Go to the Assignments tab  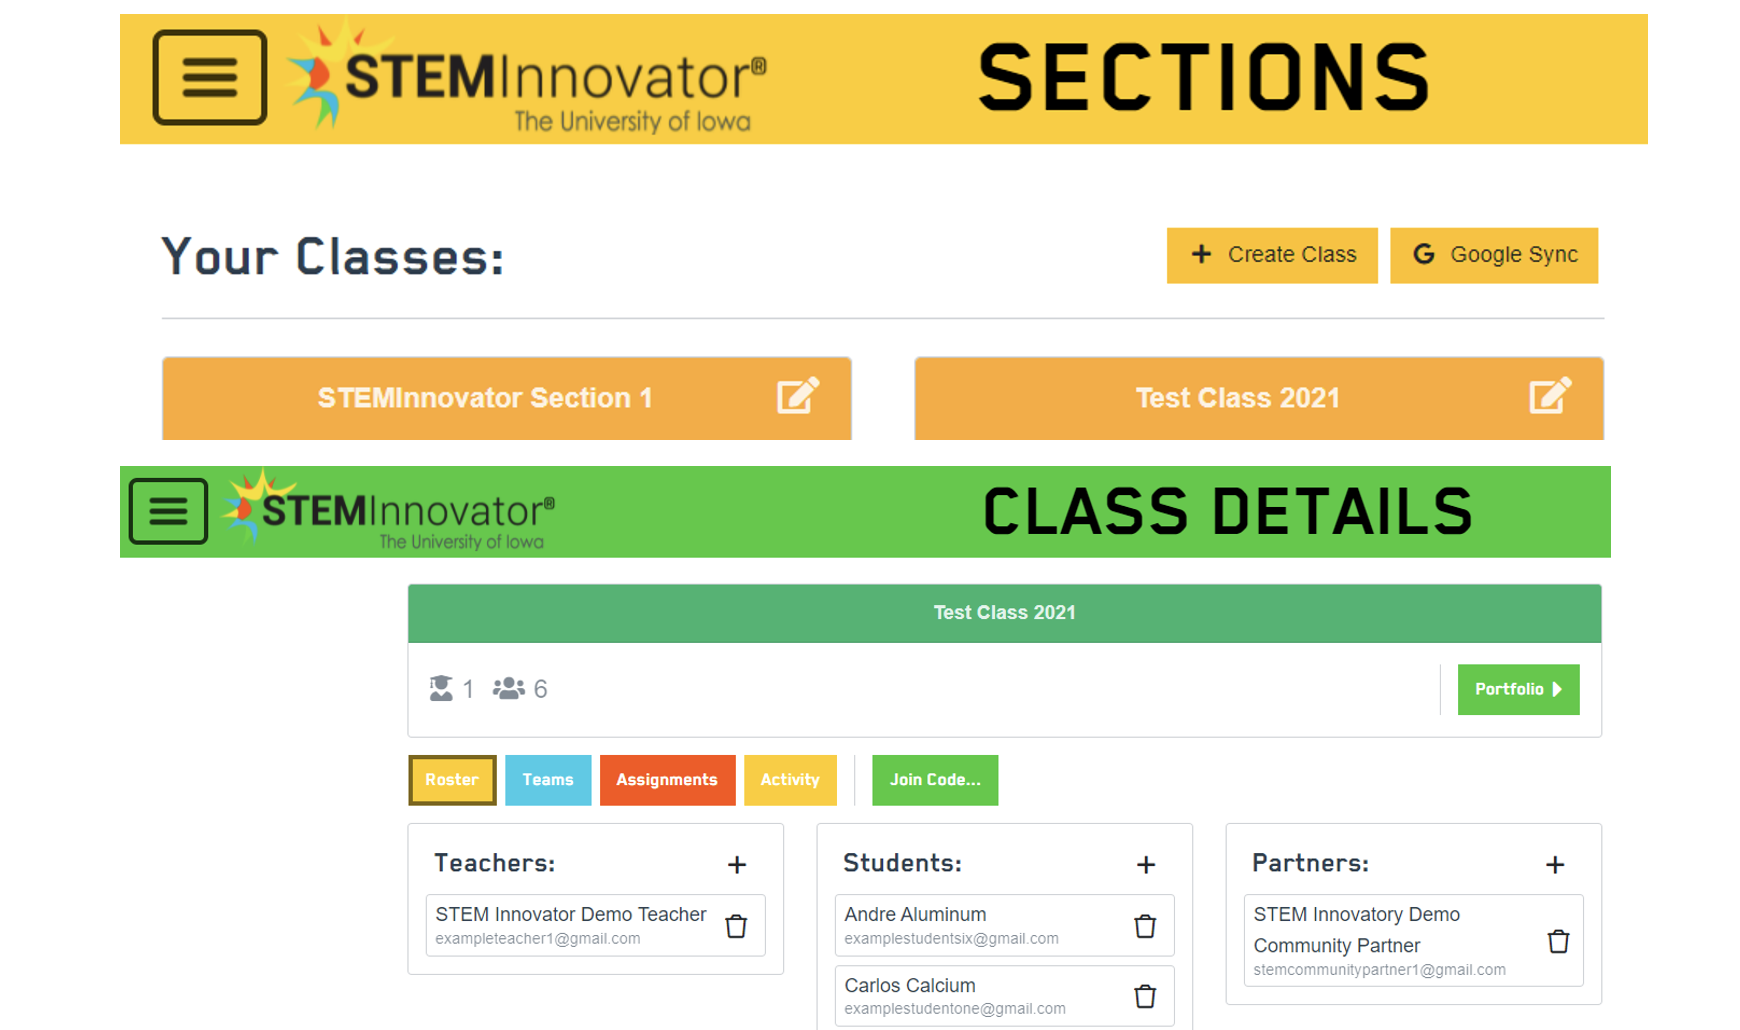click(x=667, y=780)
